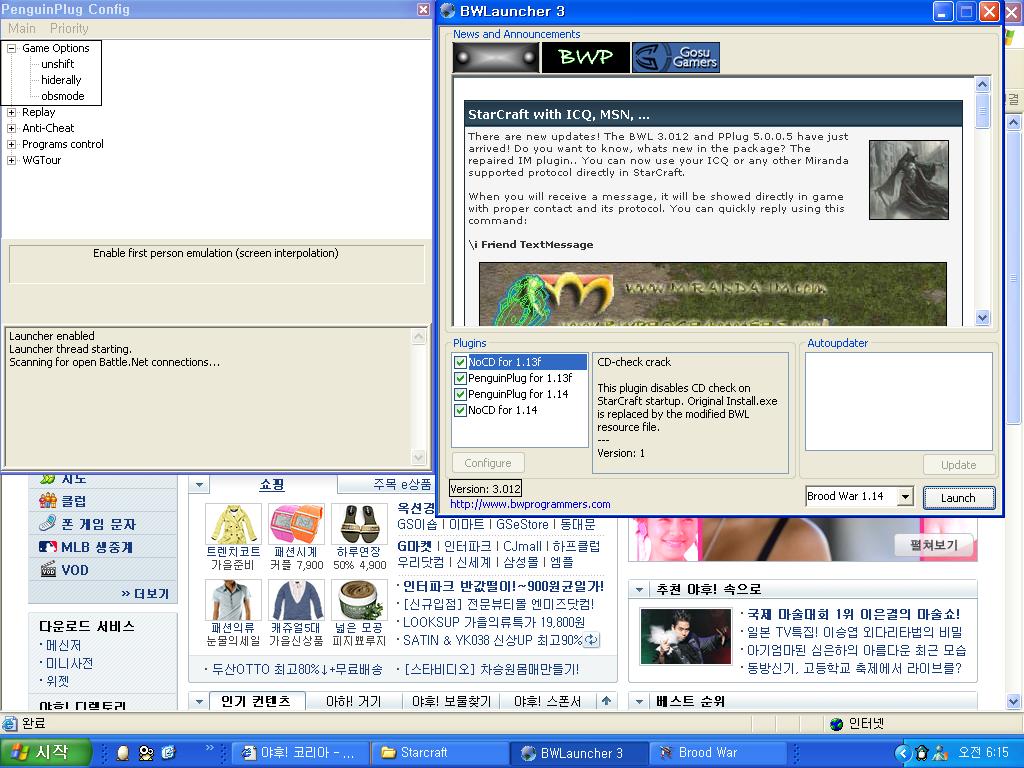Open the 넓은 모공 cosmetics thumbnail

point(359,600)
